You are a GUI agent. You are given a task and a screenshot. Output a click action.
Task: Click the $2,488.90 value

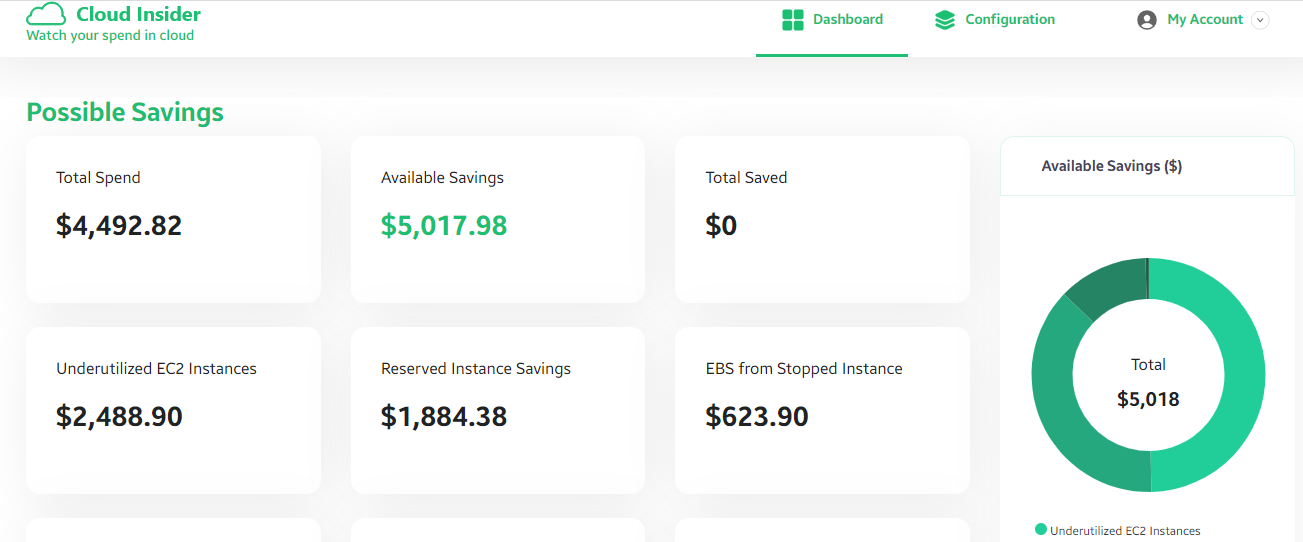119,416
